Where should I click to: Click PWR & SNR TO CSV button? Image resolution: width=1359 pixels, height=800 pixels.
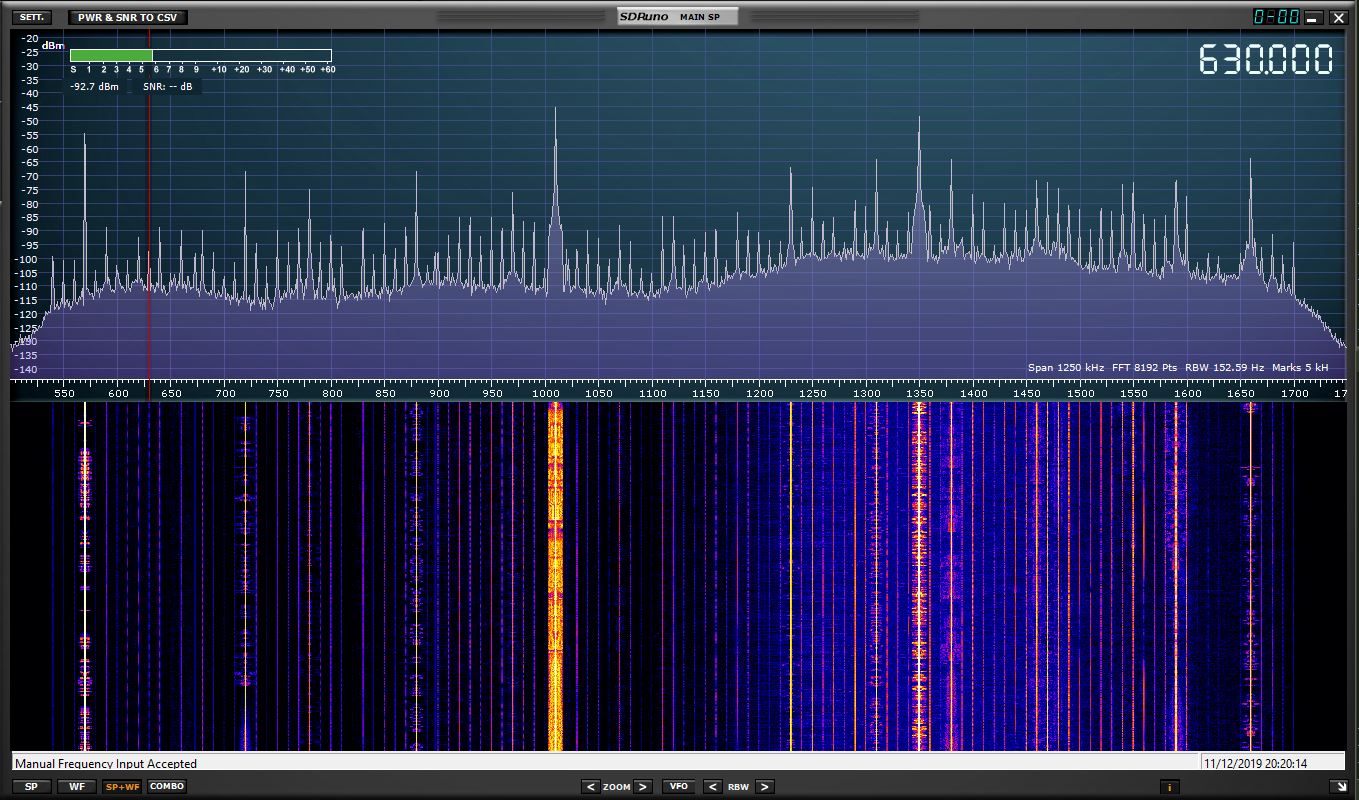coord(127,17)
